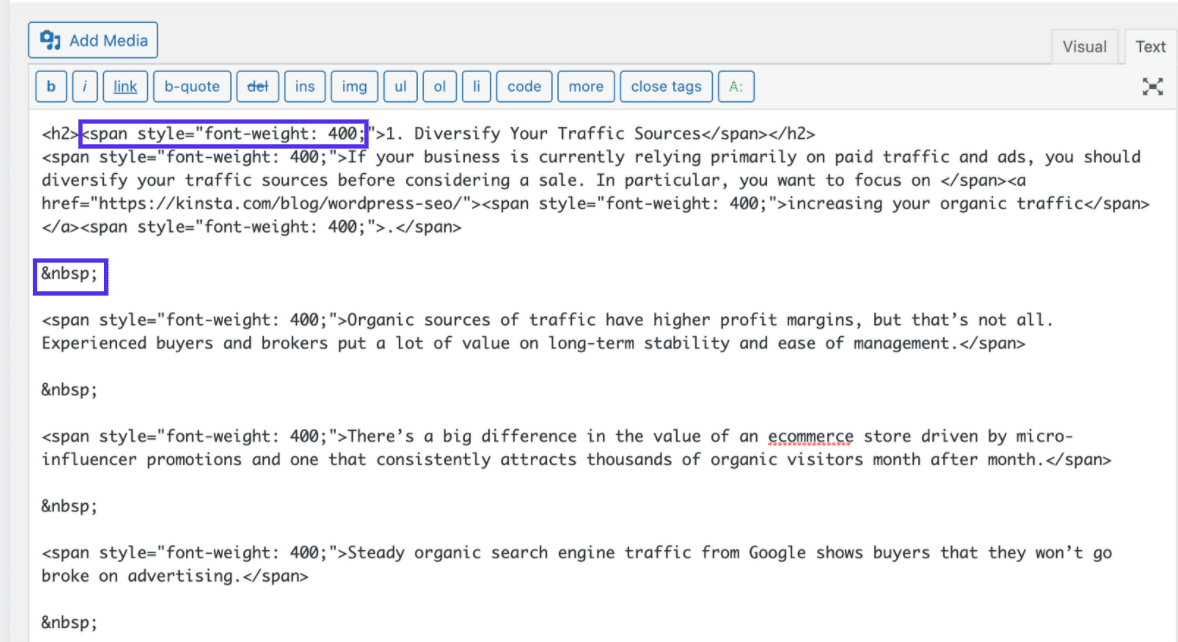This screenshot has height=642, width=1178.
Task: Insert a blockquote with b-quote
Action: point(192,86)
